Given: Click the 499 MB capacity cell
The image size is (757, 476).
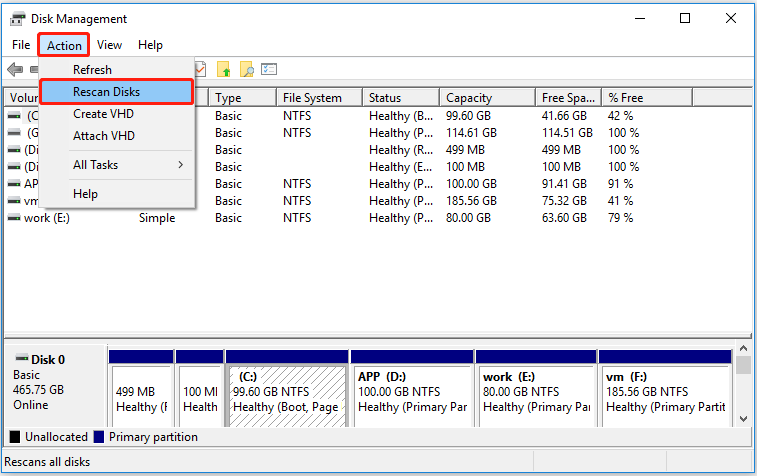Looking at the screenshot, I should pos(465,150).
